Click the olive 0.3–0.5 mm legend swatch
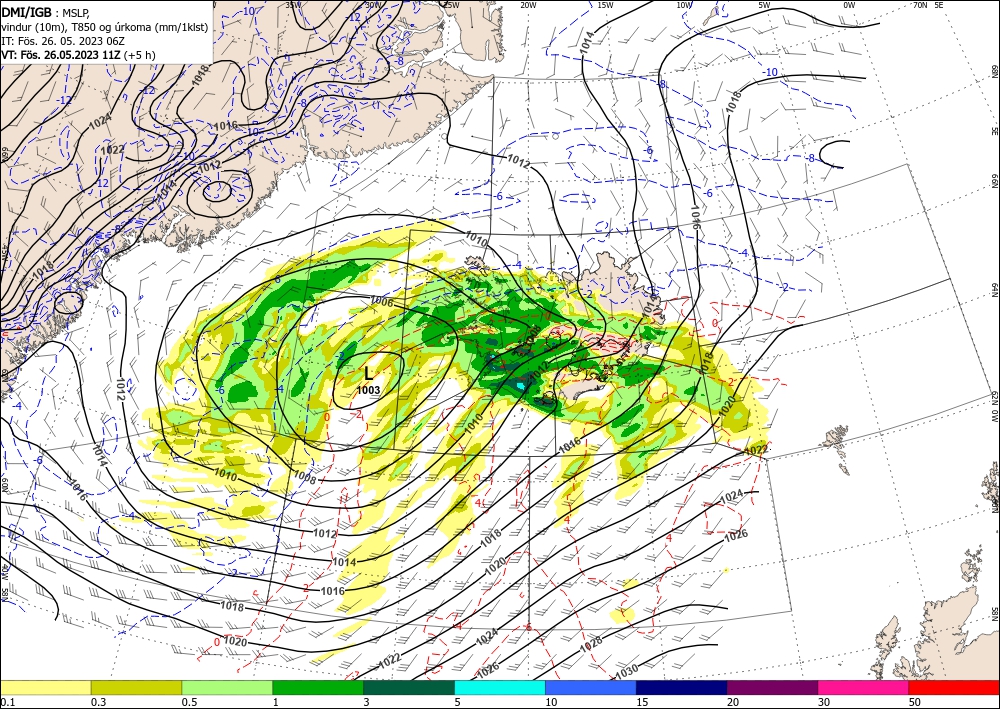The width and height of the screenshot is (1000, 709). [136, 687]
